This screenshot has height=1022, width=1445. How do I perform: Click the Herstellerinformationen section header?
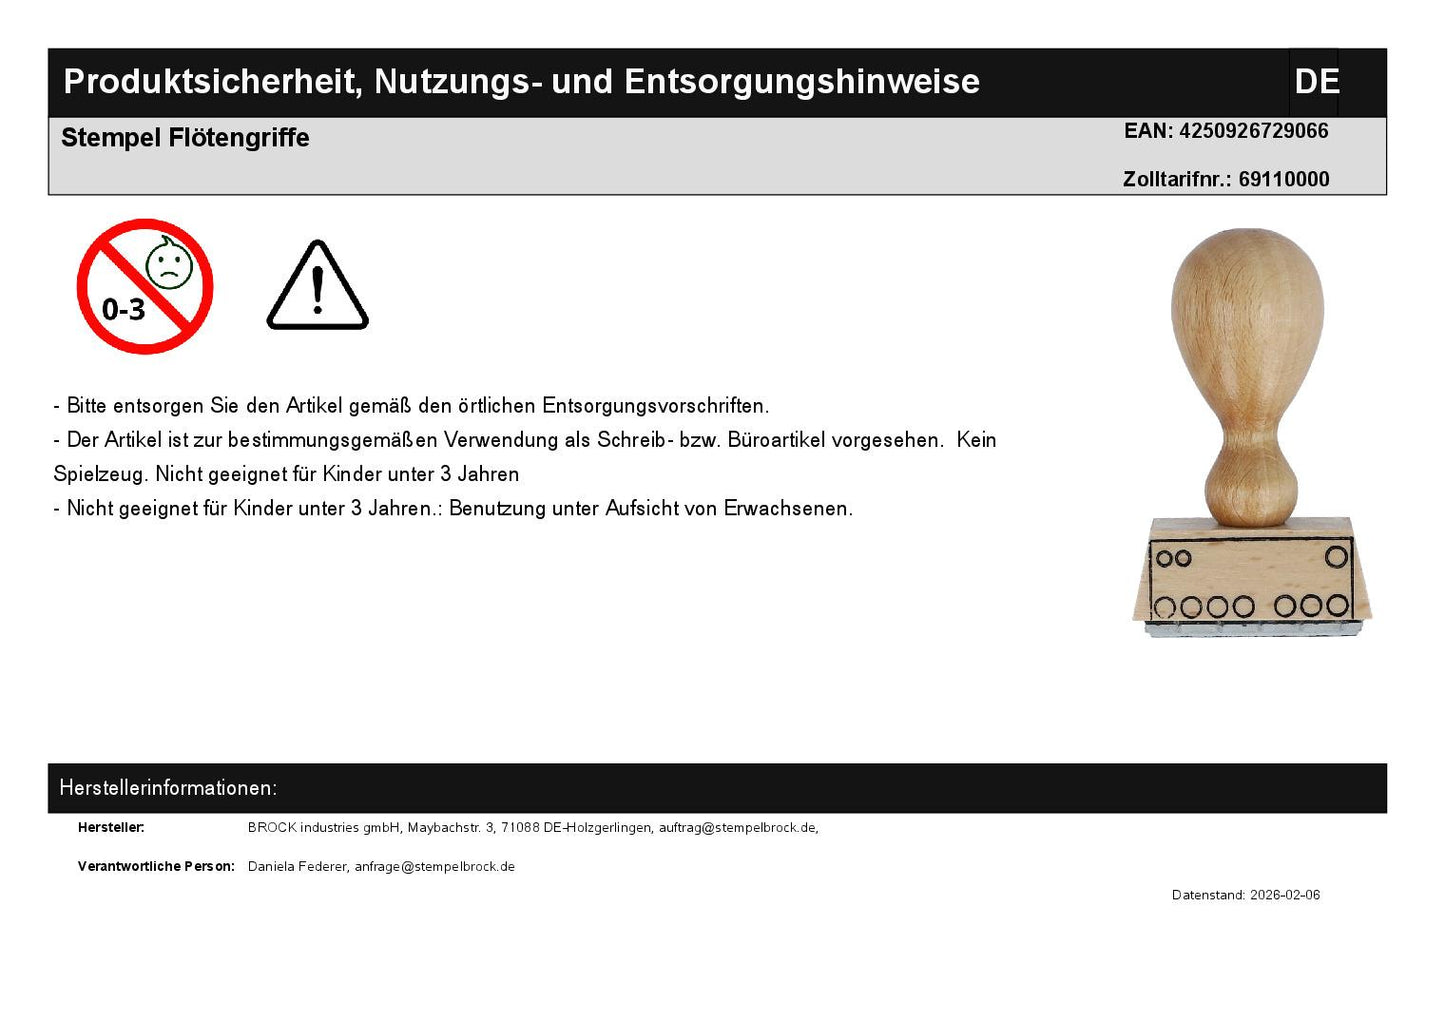point(168,788)
